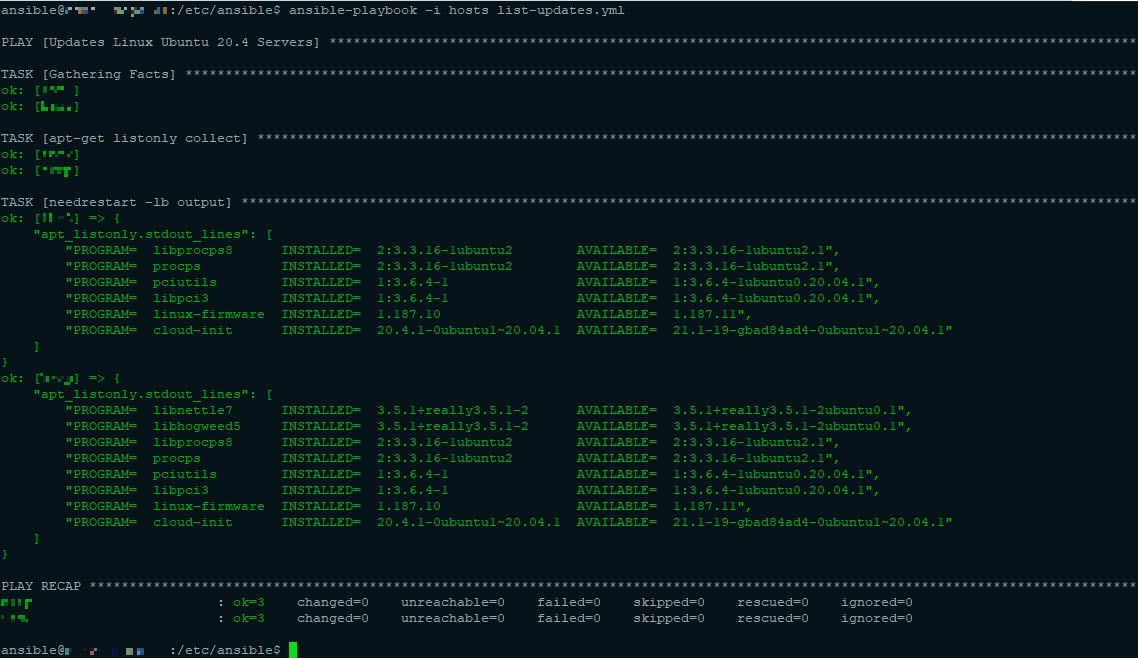Screen dimensions: 1138x658
Task: Click the libhogweed5 package name
Action: [196, 426]
